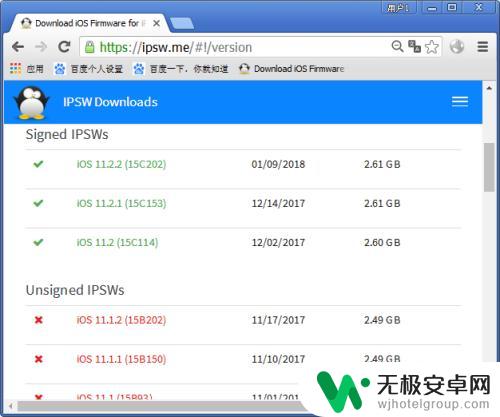Image resolution: width=500 pixels, height=417 pixels.
Task: Click green checkmark for iOS 11.2
Action: coord(38,242)
